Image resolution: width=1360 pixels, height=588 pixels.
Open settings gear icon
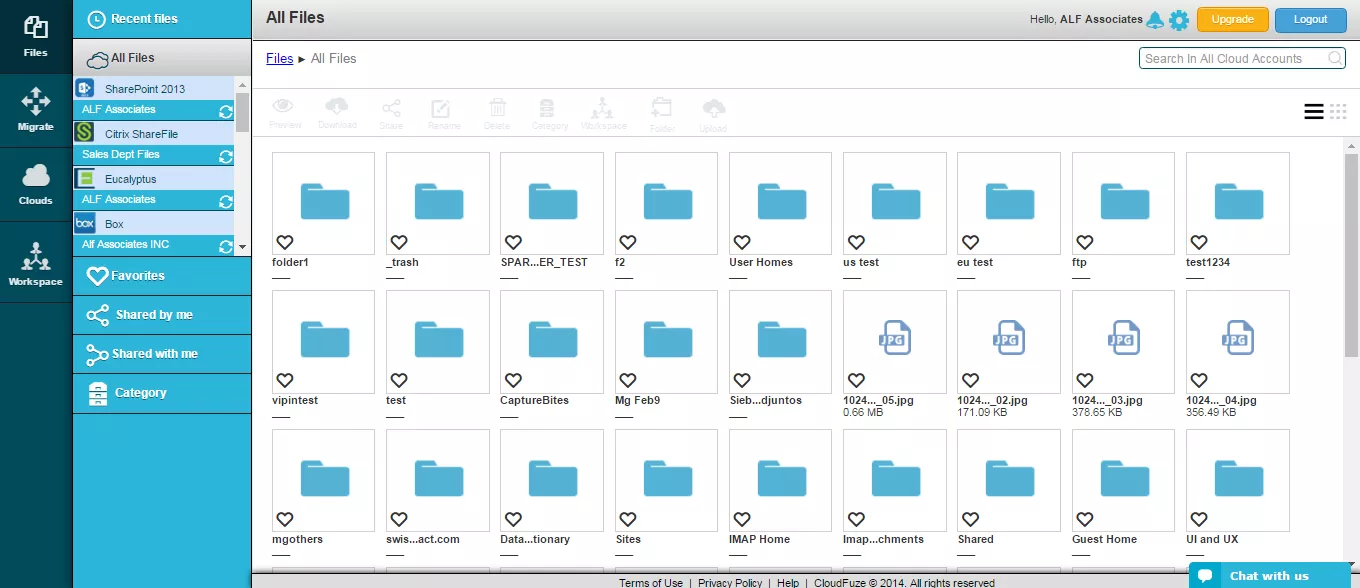coord(1179,19)
